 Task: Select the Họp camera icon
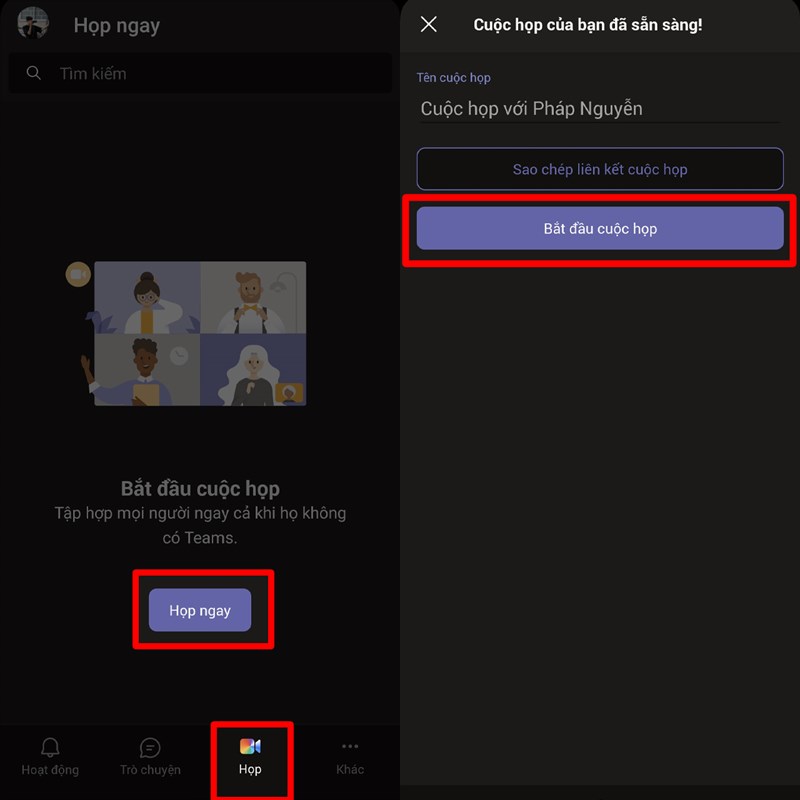click(250, 746)
